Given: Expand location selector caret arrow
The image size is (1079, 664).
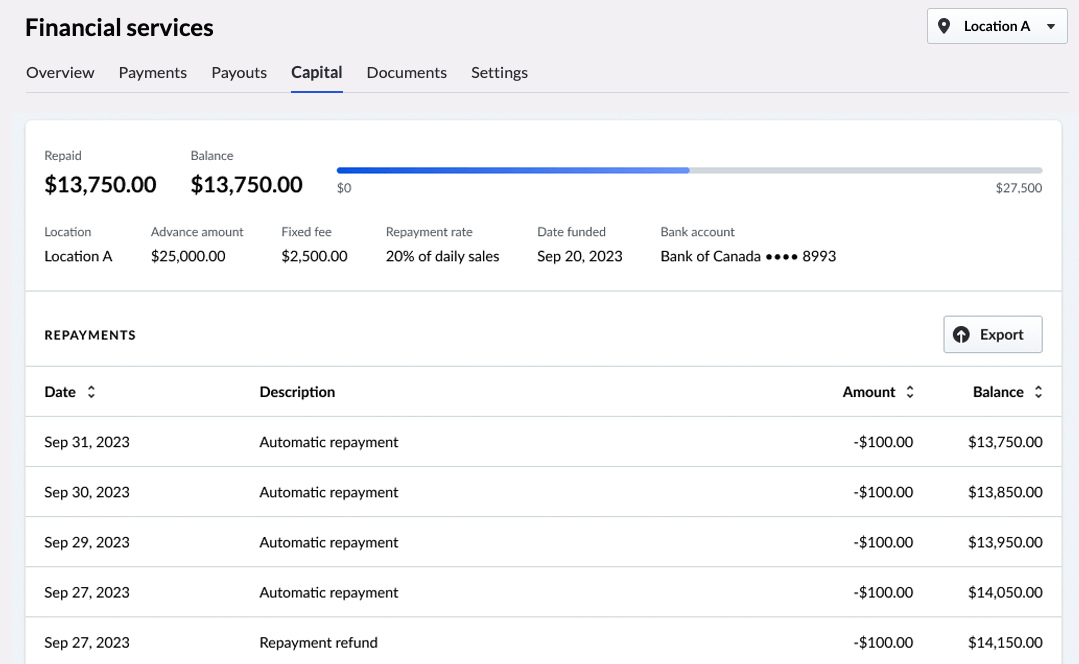Looking at the screenshot, I should (x=1051, y=27).
